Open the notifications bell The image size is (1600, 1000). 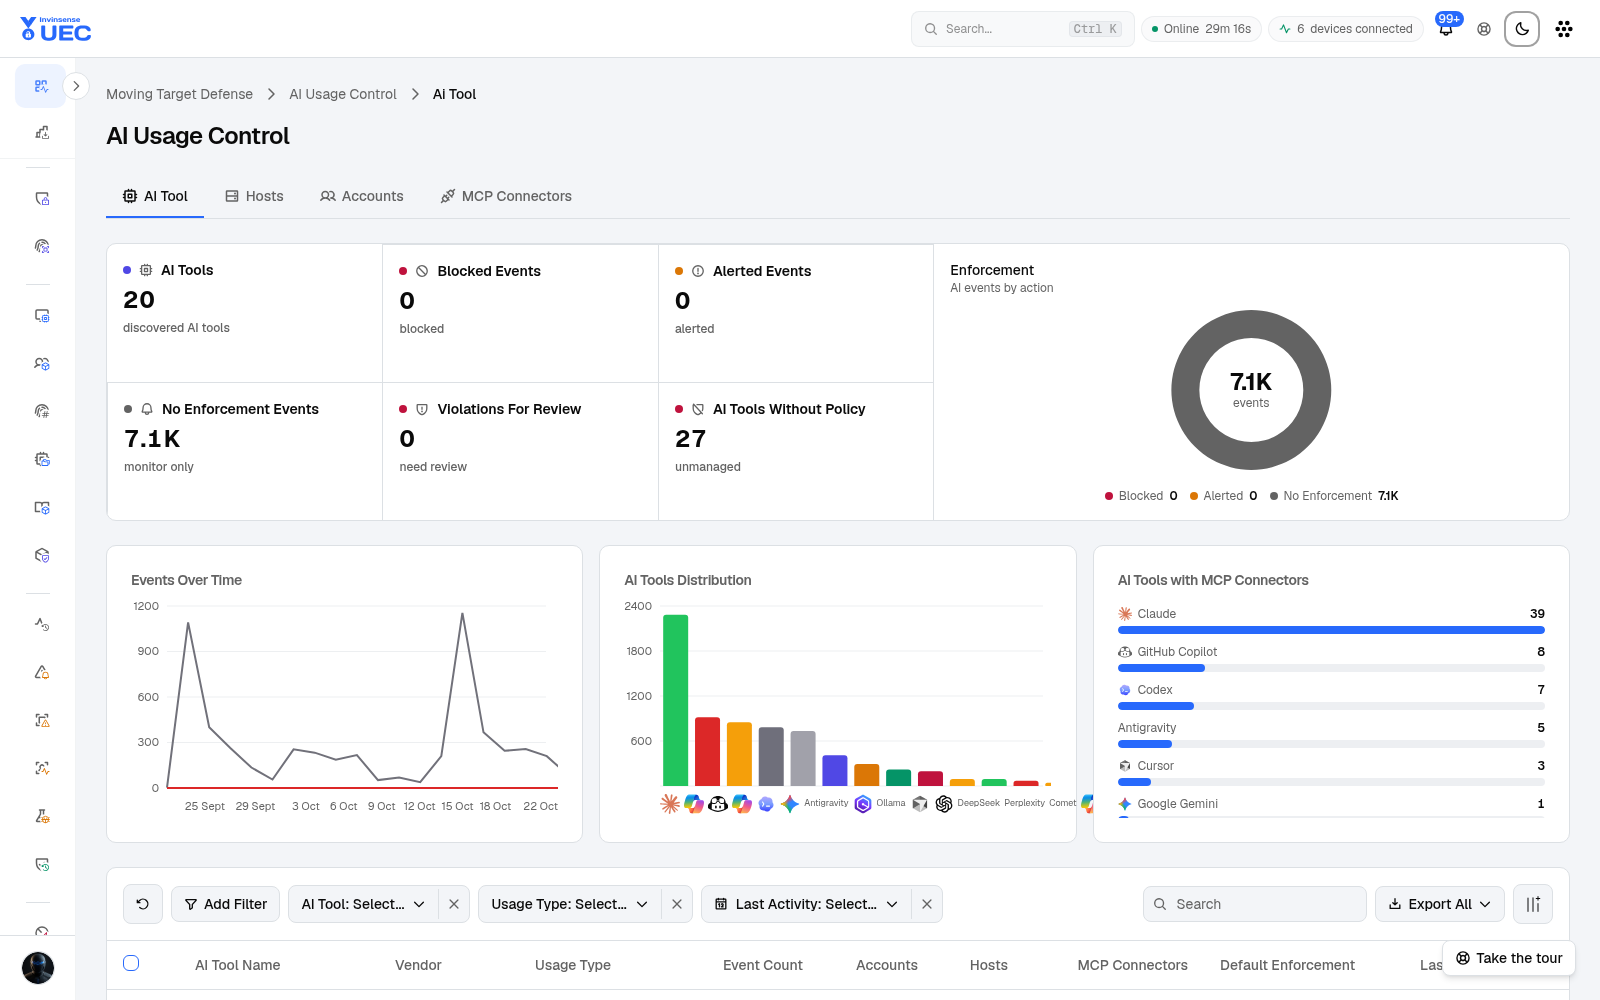1446,29
